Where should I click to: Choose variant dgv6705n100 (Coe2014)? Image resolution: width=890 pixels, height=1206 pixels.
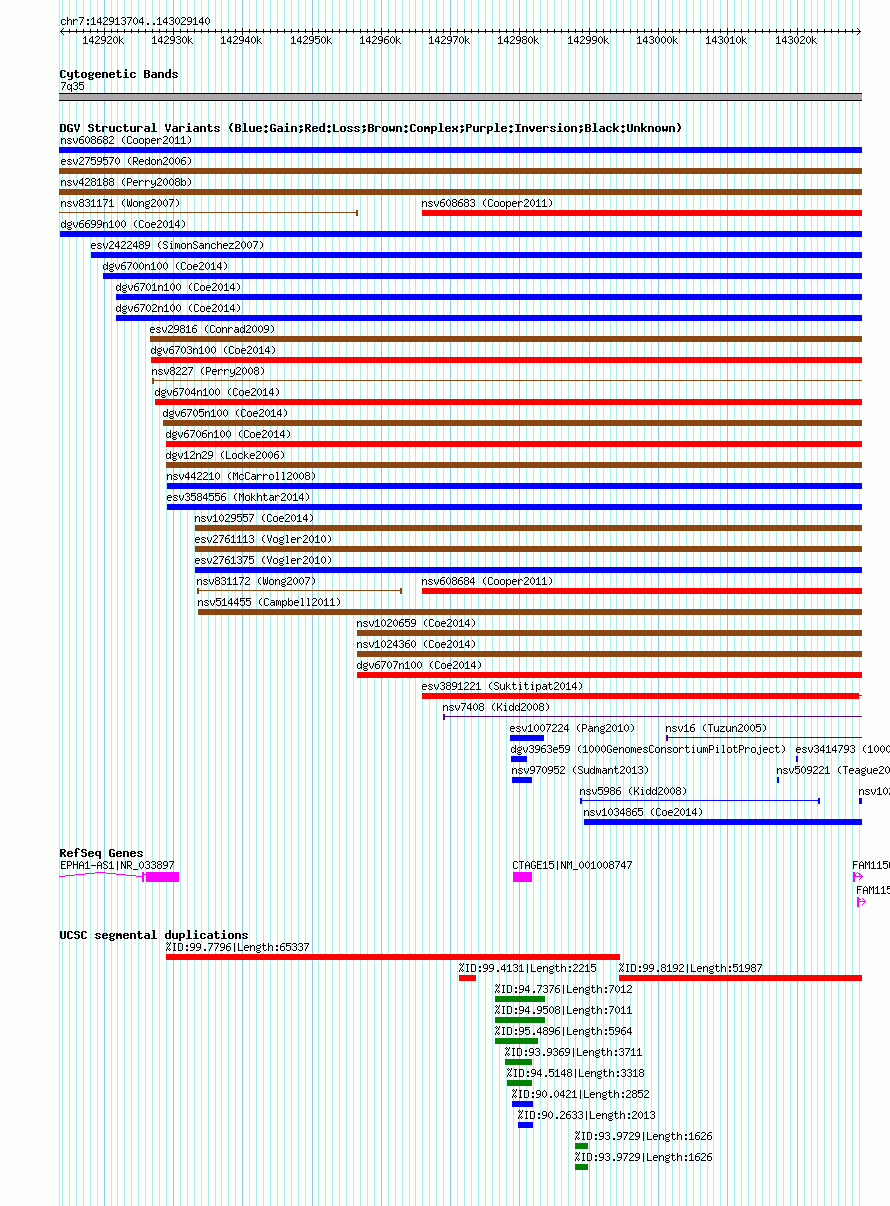tap(225, 413)
